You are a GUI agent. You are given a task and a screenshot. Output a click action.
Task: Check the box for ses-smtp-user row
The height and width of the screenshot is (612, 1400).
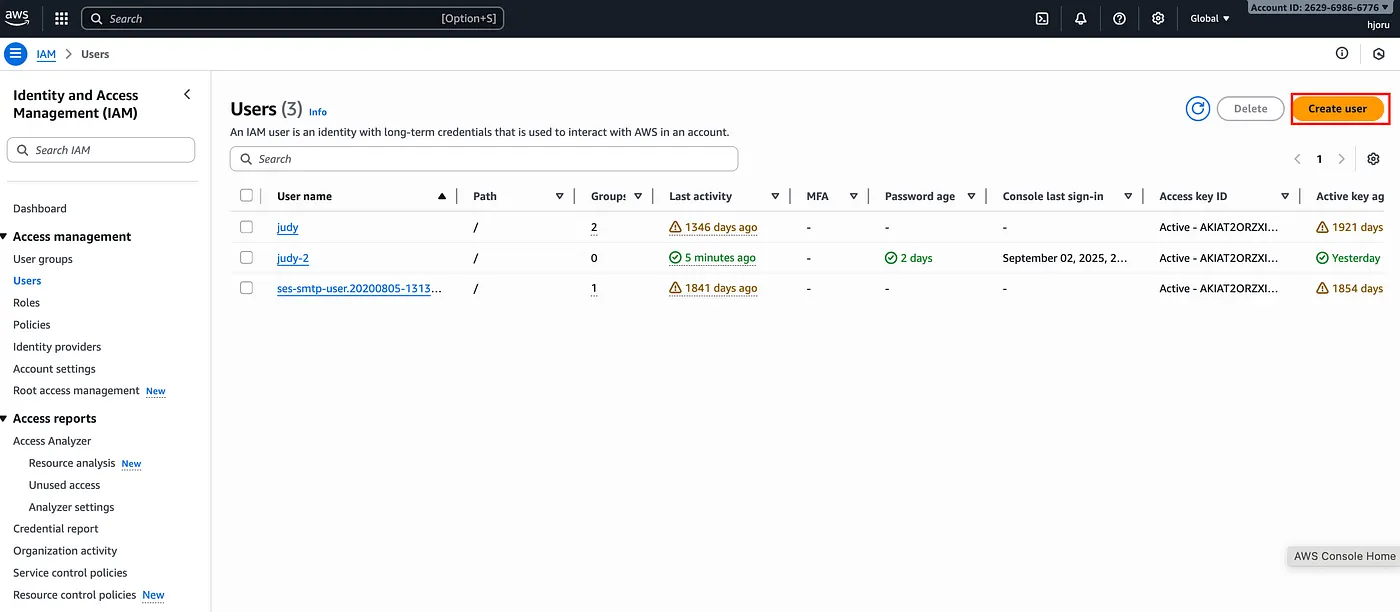246,288
